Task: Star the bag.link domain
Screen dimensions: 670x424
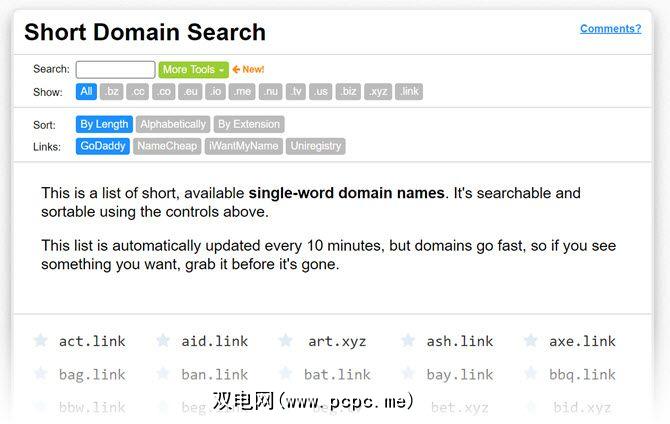Action: coord(40,374)
